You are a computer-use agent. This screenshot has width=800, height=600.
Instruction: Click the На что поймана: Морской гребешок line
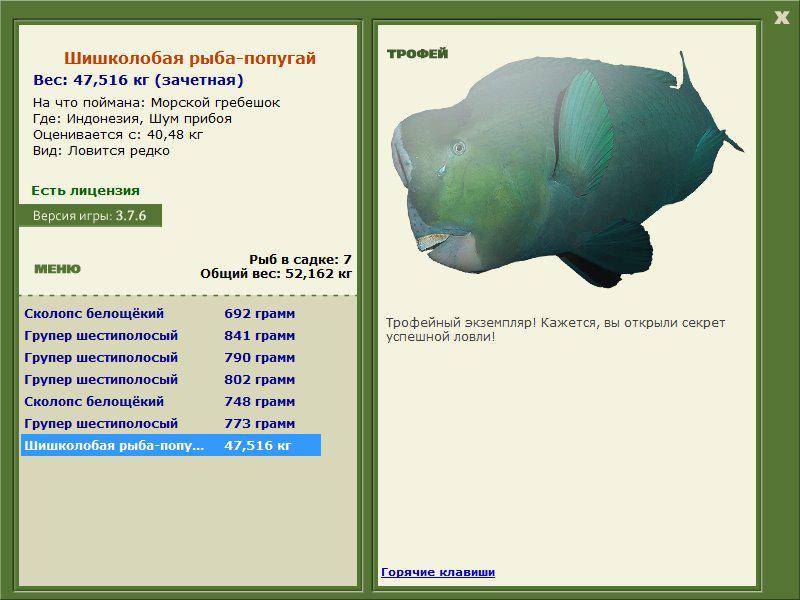point(156,103)
